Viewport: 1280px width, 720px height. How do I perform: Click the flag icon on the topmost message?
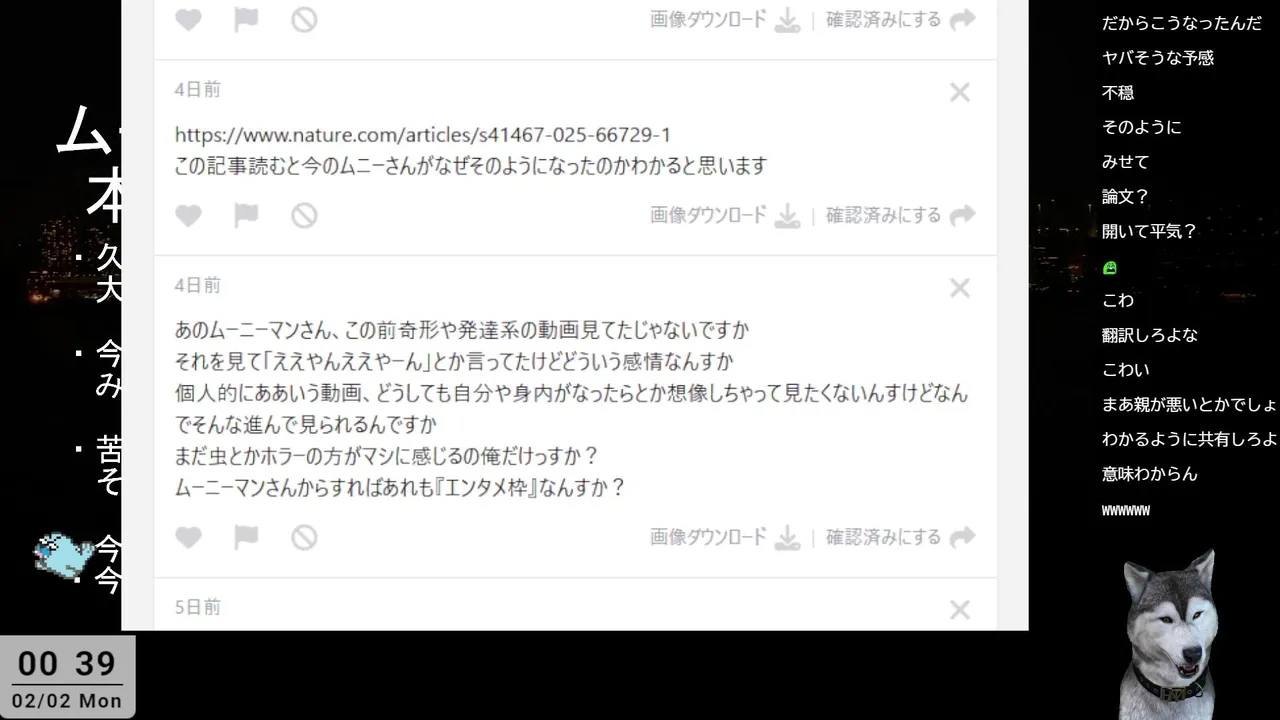click(x=246, y=20)
